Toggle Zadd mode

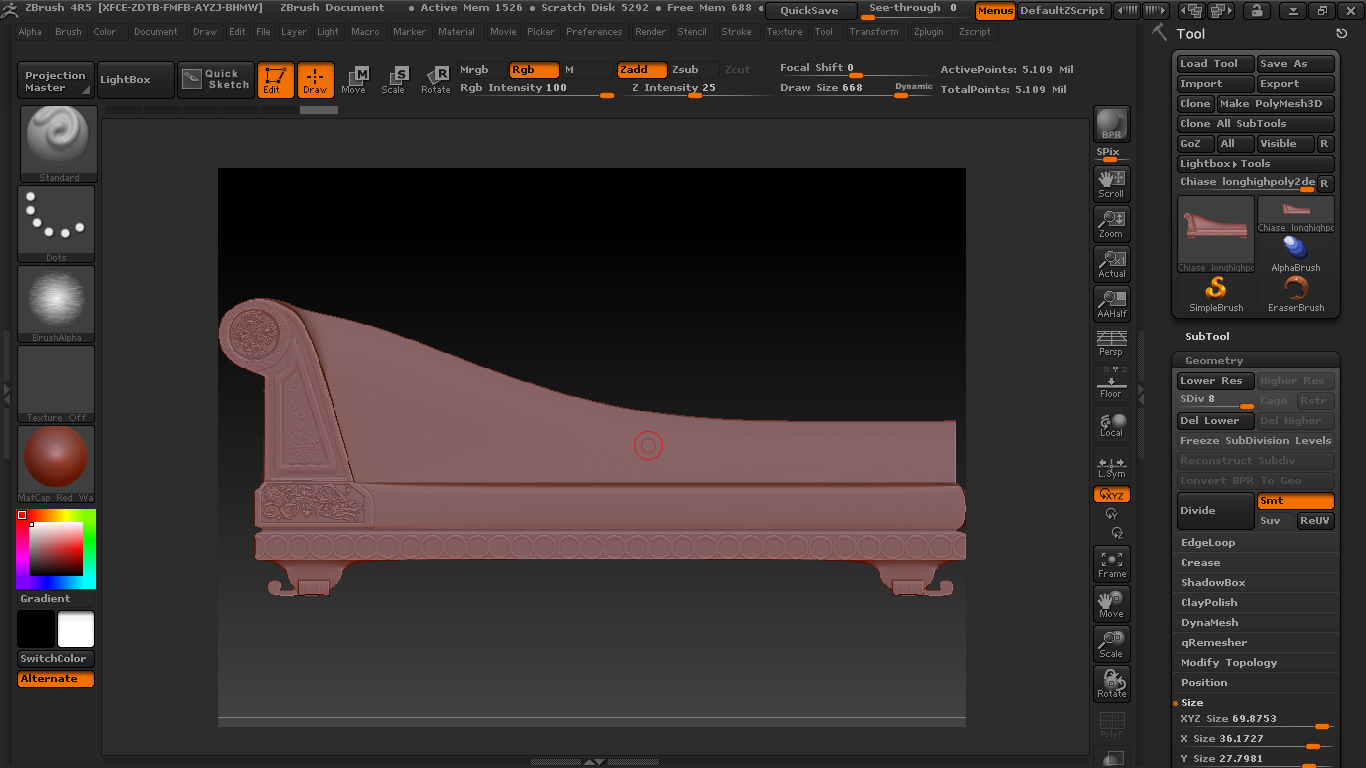(642, 70)
